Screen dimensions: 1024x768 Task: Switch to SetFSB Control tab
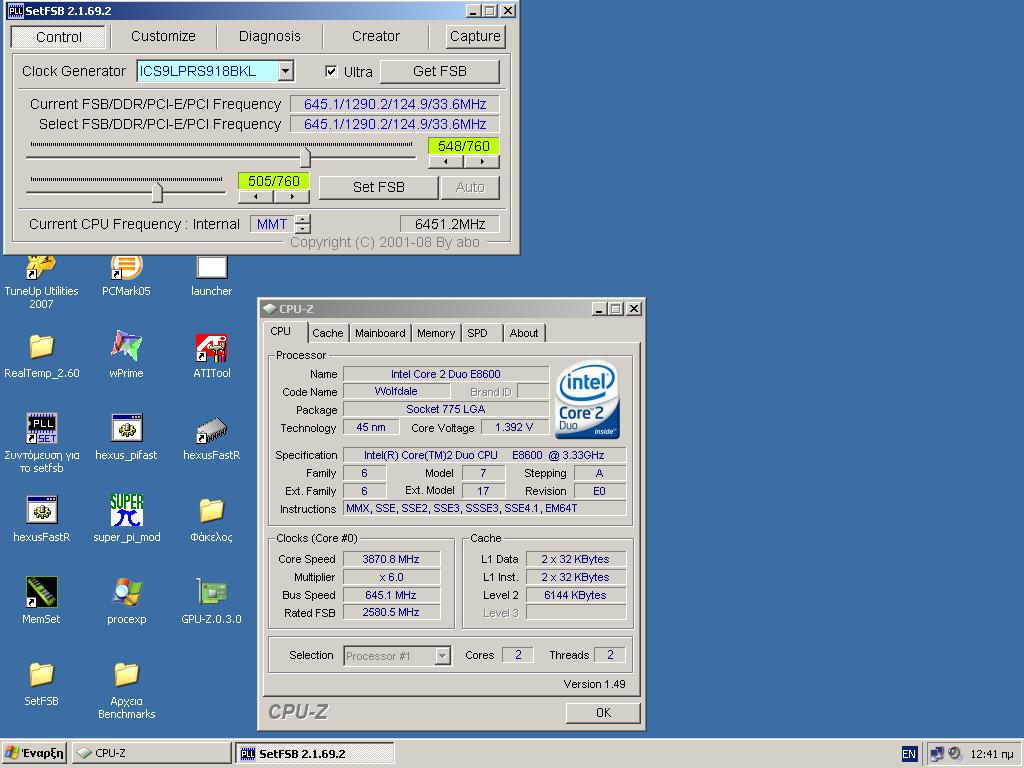[58, 37]
